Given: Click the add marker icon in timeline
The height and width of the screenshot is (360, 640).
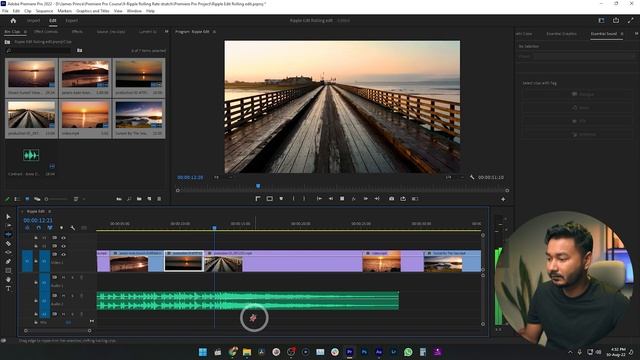Looking at the screenshot, I should 61,228.
